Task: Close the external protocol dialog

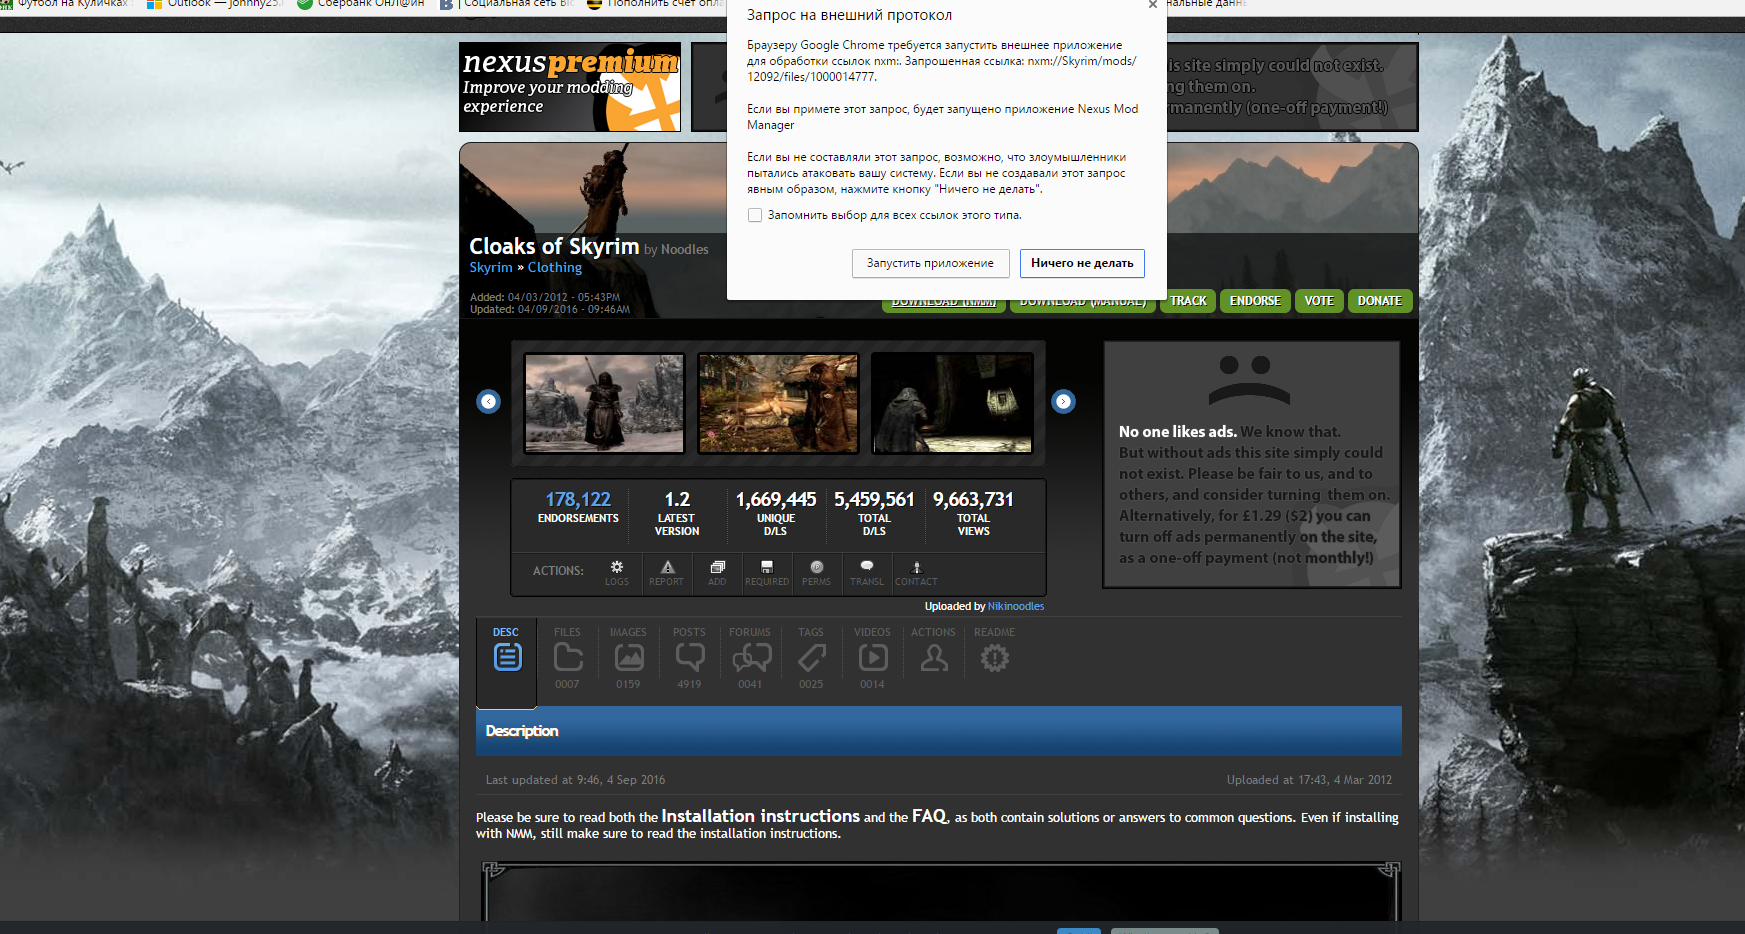Action: pyautogui.click(x=1152, y=5)
